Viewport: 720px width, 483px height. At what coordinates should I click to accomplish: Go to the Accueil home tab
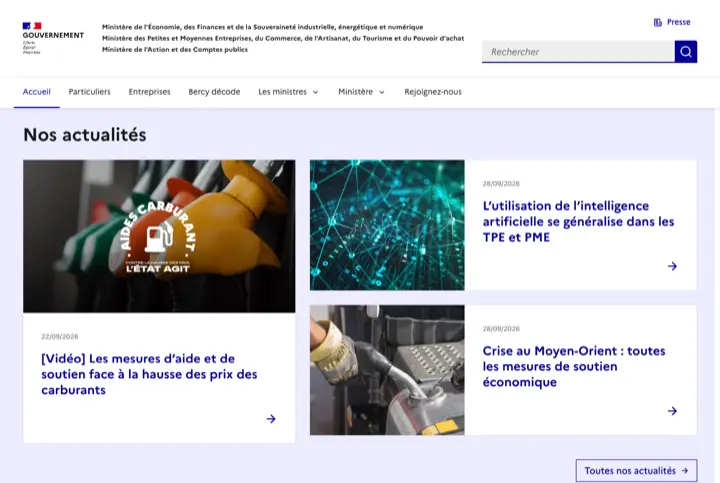[x=37, y=92]
